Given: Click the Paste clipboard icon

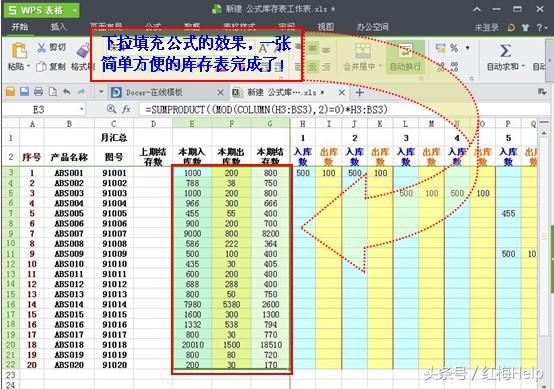Looking at the screenshot, I should pos(19,50).
